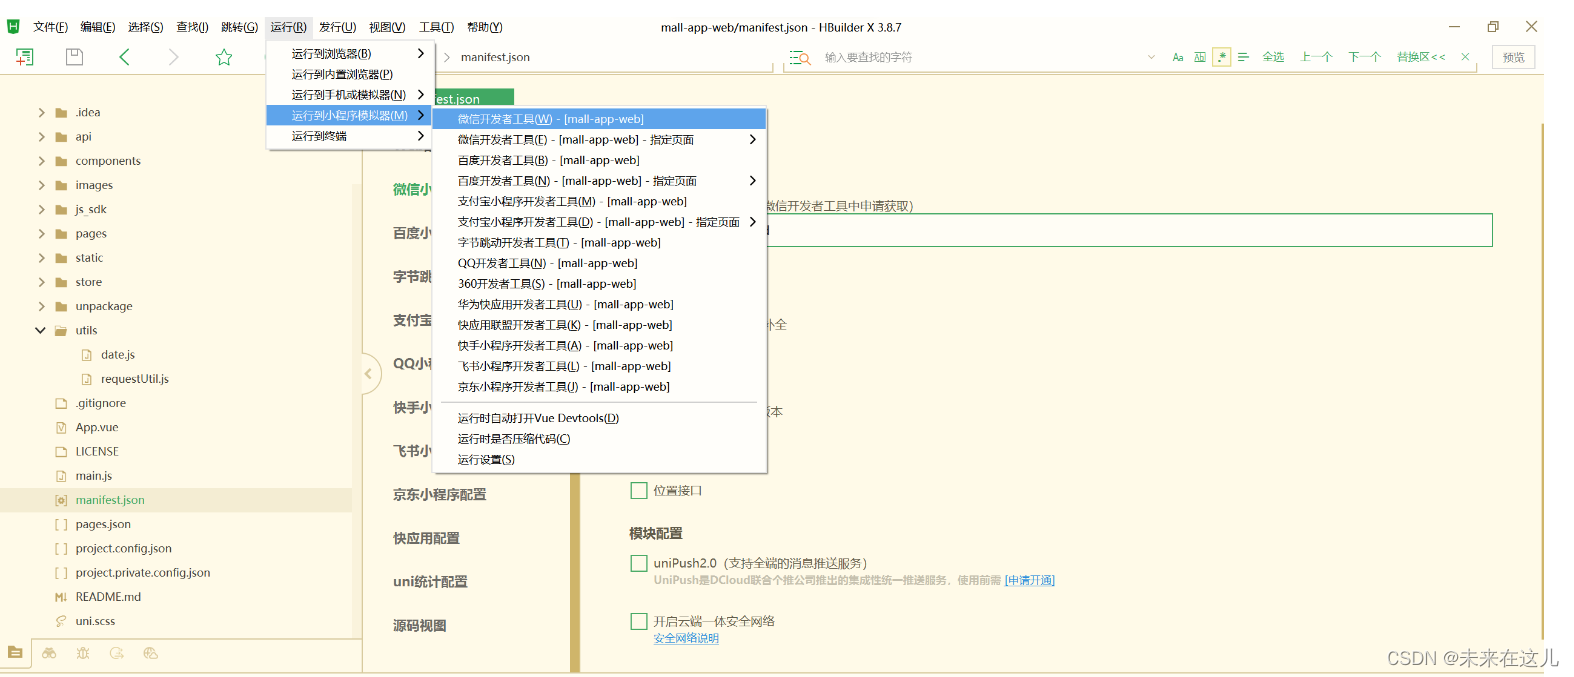Open 京东小程序配置 section
The width and height of the screenshot is (1574, 677).
[440, 495]
